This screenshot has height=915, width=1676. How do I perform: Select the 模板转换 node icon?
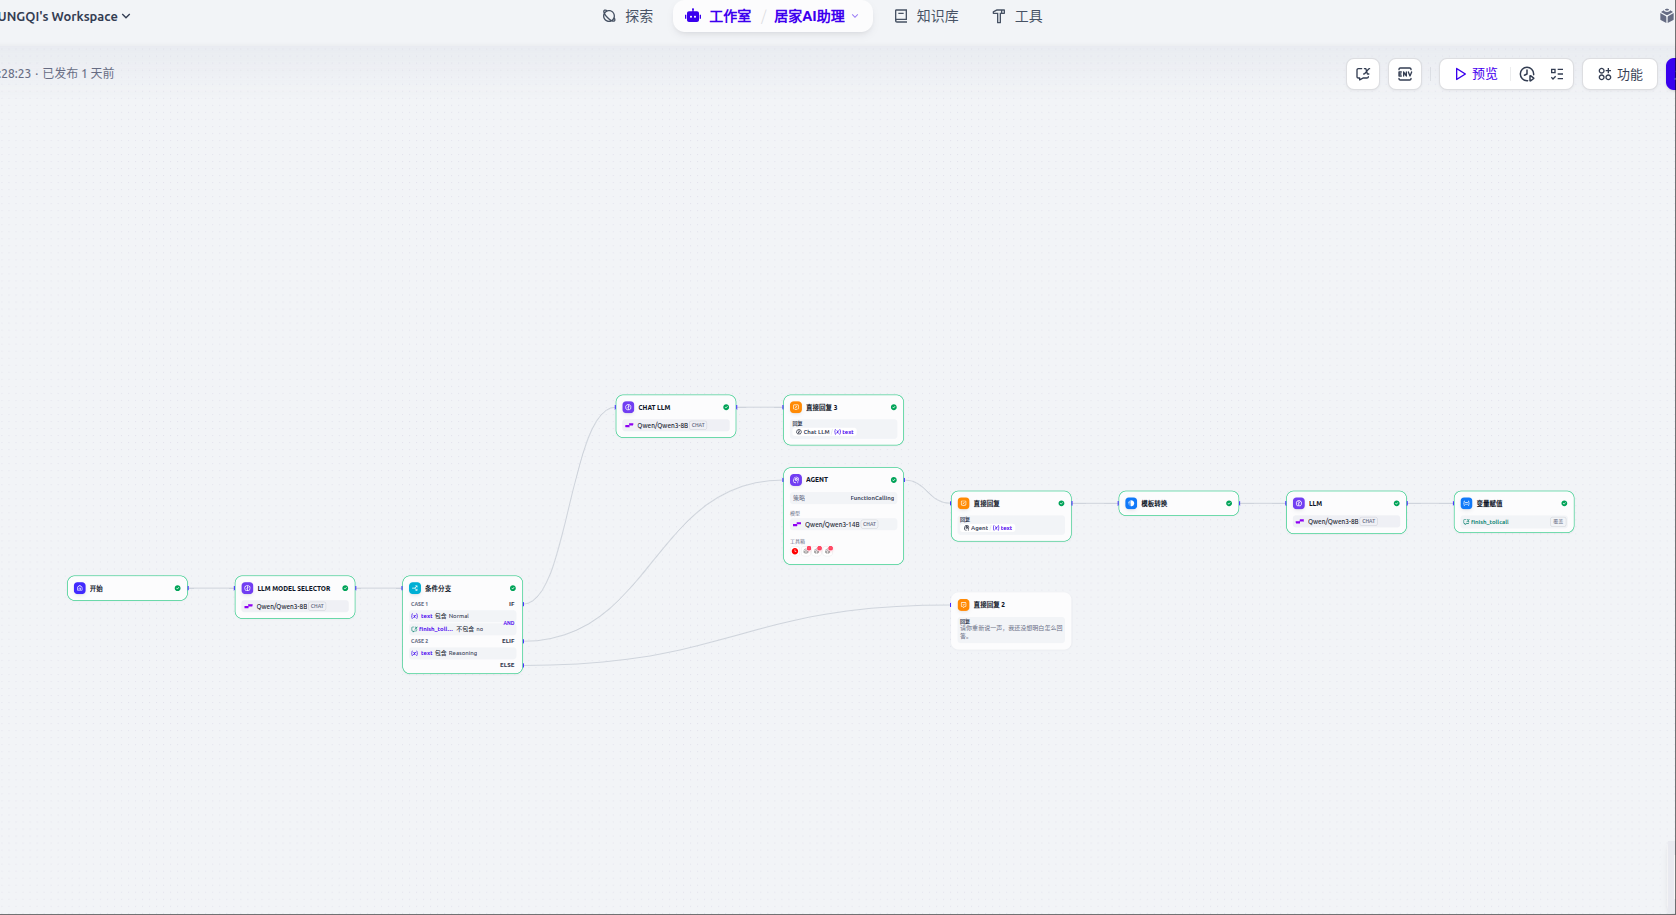pos(1131,504)
